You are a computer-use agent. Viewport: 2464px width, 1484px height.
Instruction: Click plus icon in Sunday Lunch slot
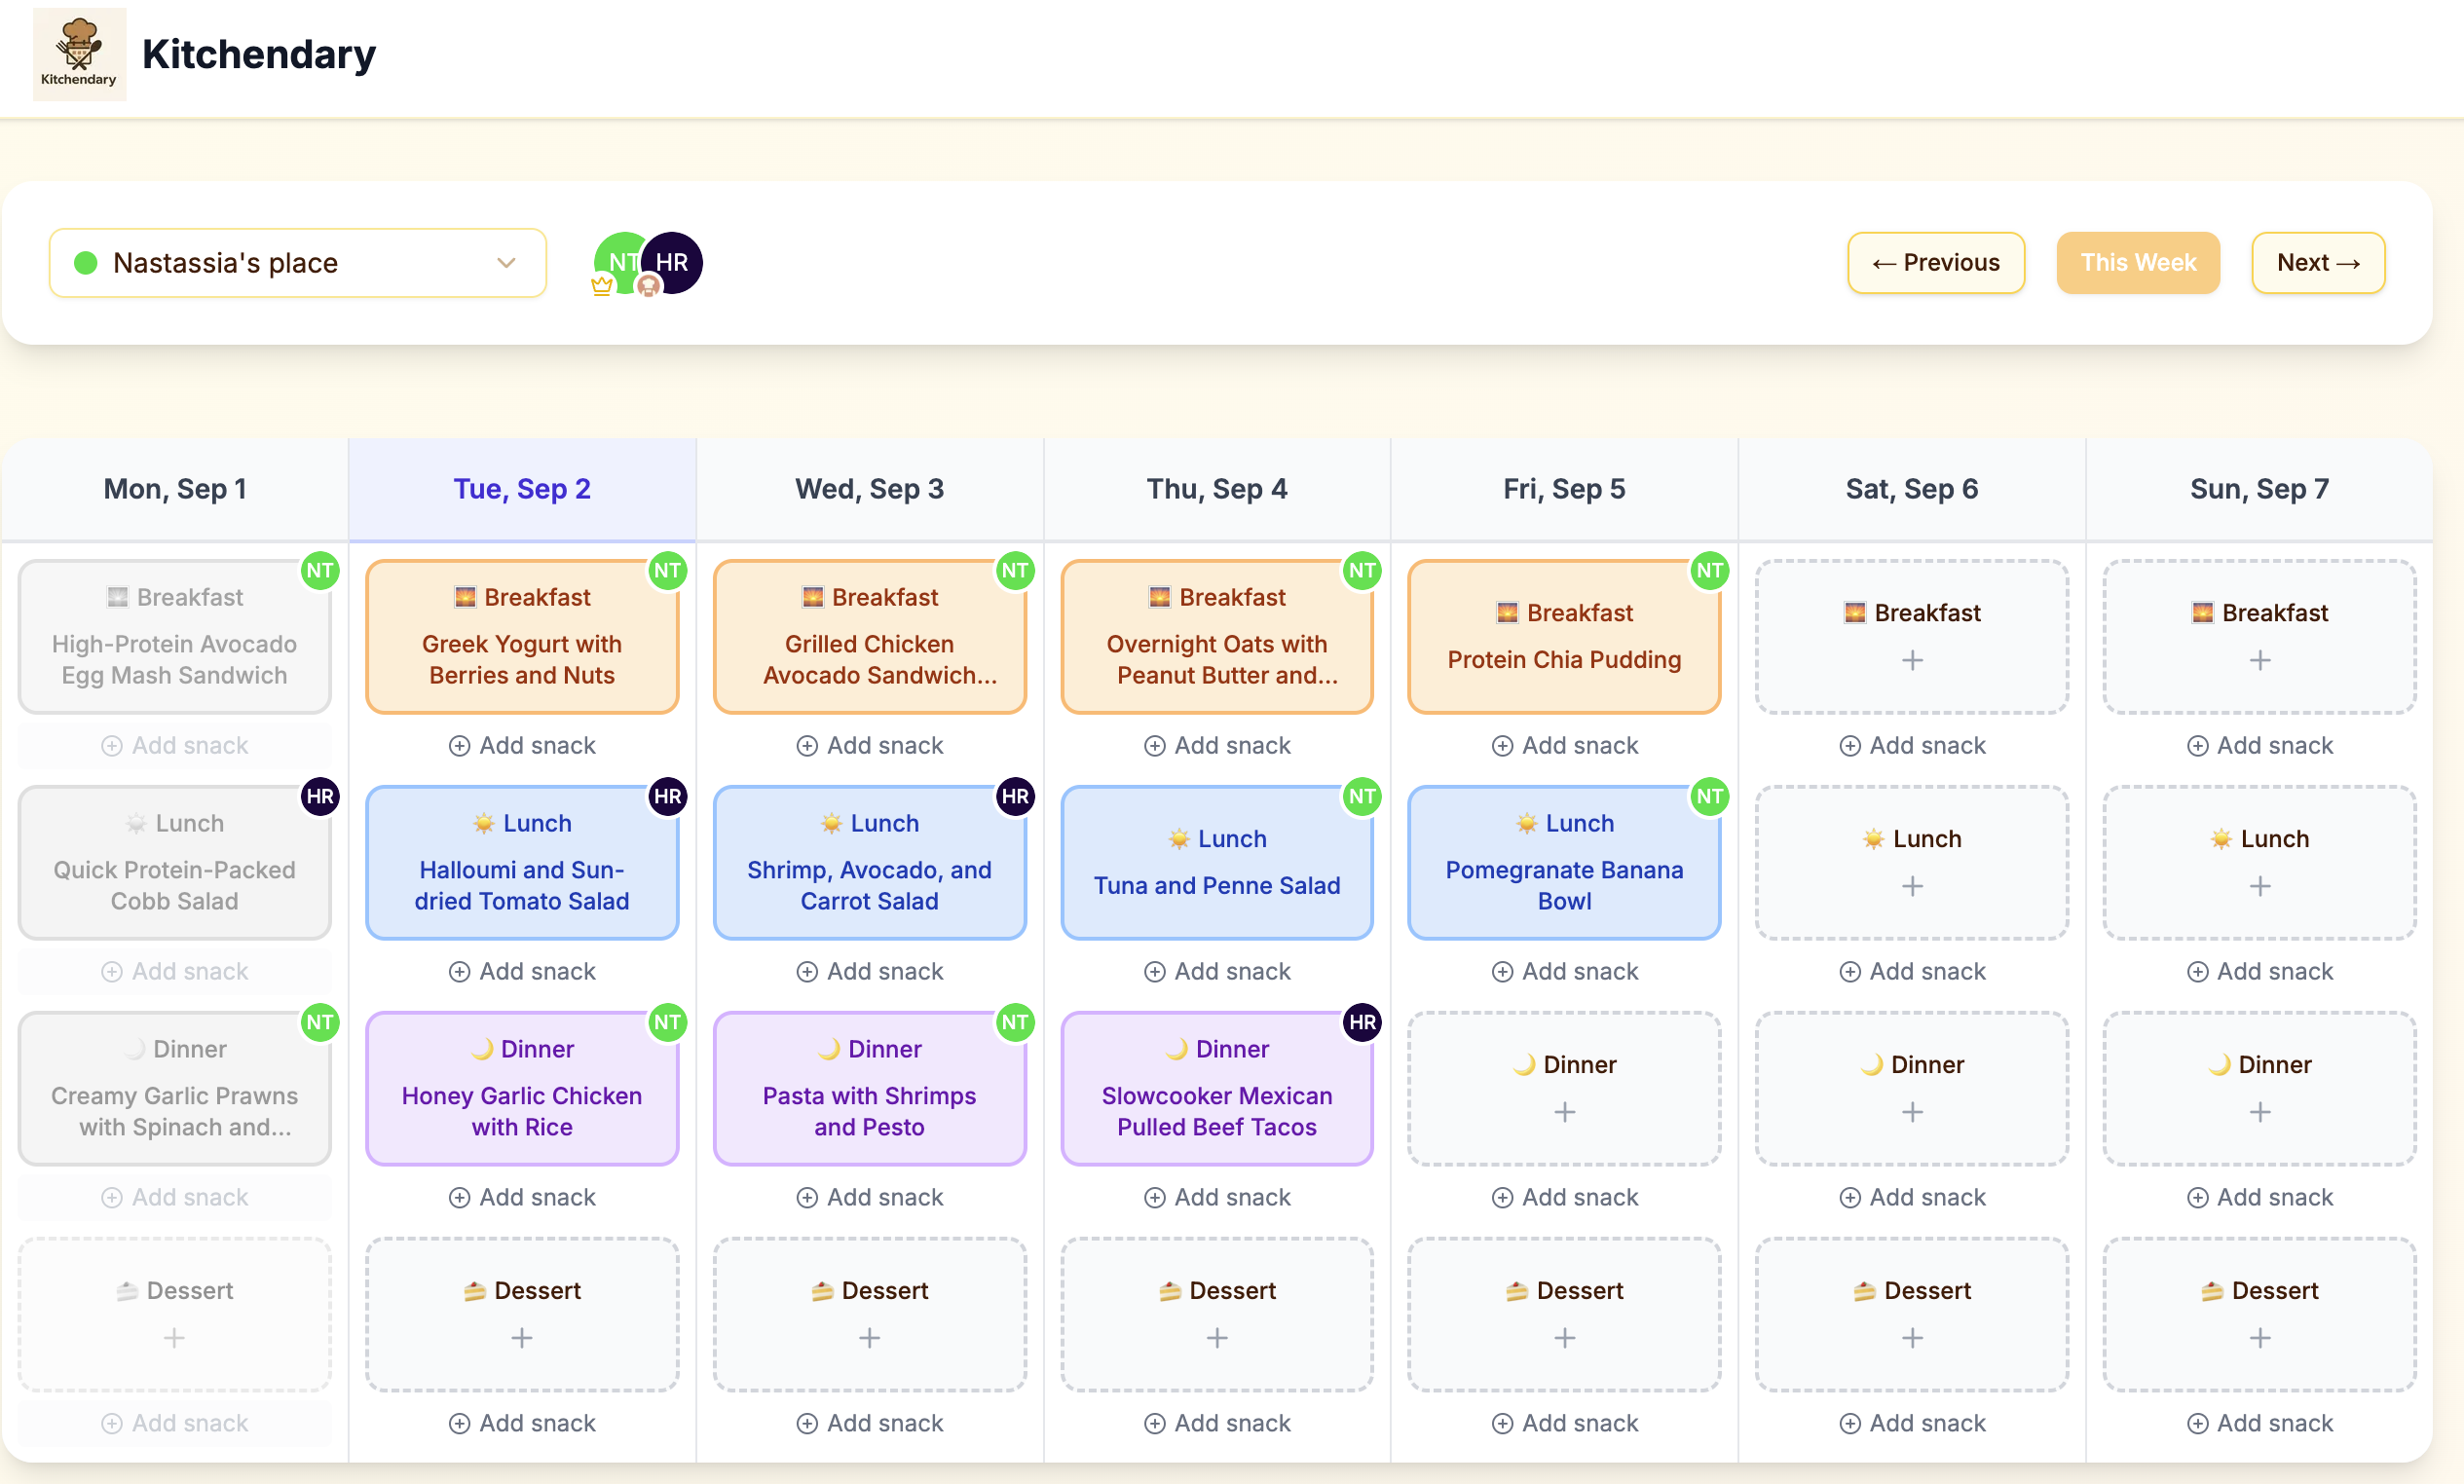(2259, 886)
